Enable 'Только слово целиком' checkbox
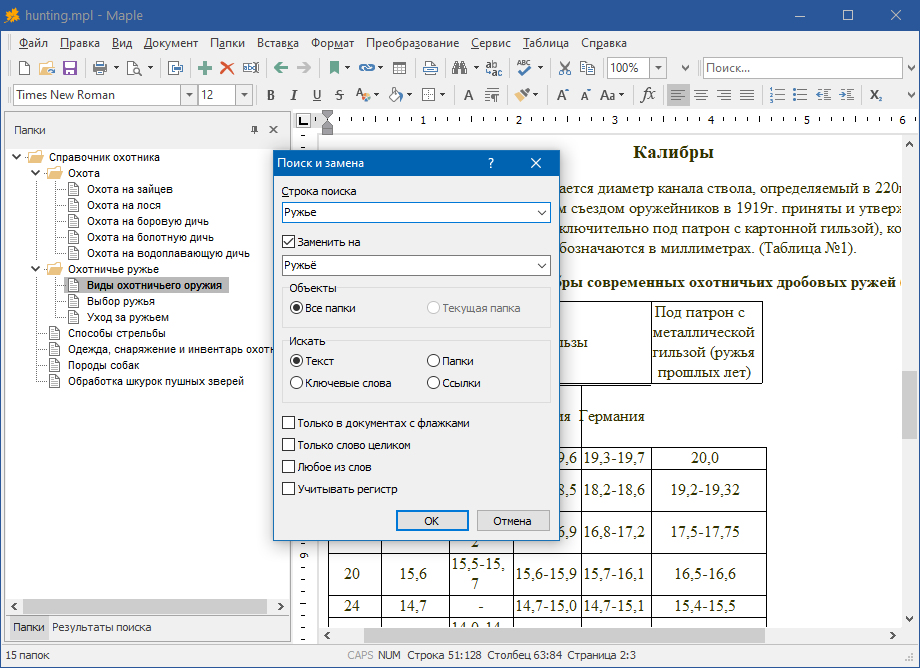Screen dimensions: 920x668 coord(289,445)
